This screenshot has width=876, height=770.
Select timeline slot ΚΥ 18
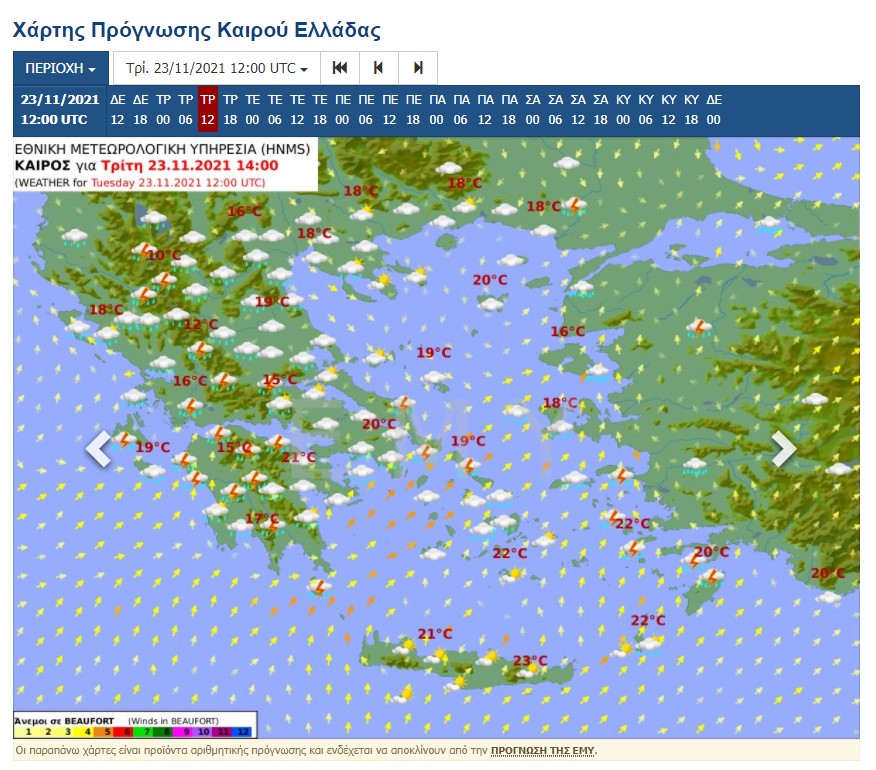coord(691,110)
